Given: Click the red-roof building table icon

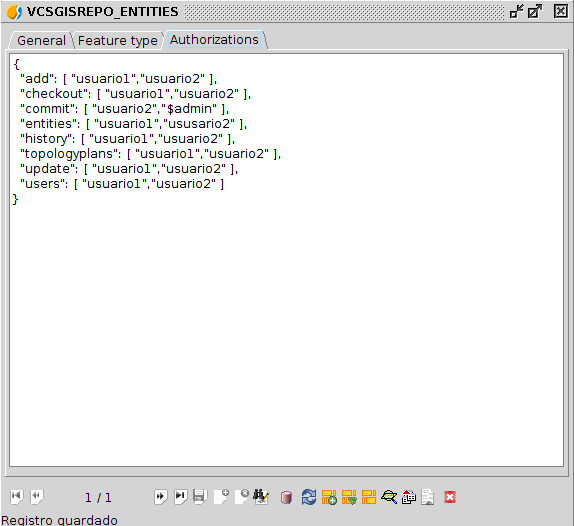Looking at the screenshot, I should point(409,497).
